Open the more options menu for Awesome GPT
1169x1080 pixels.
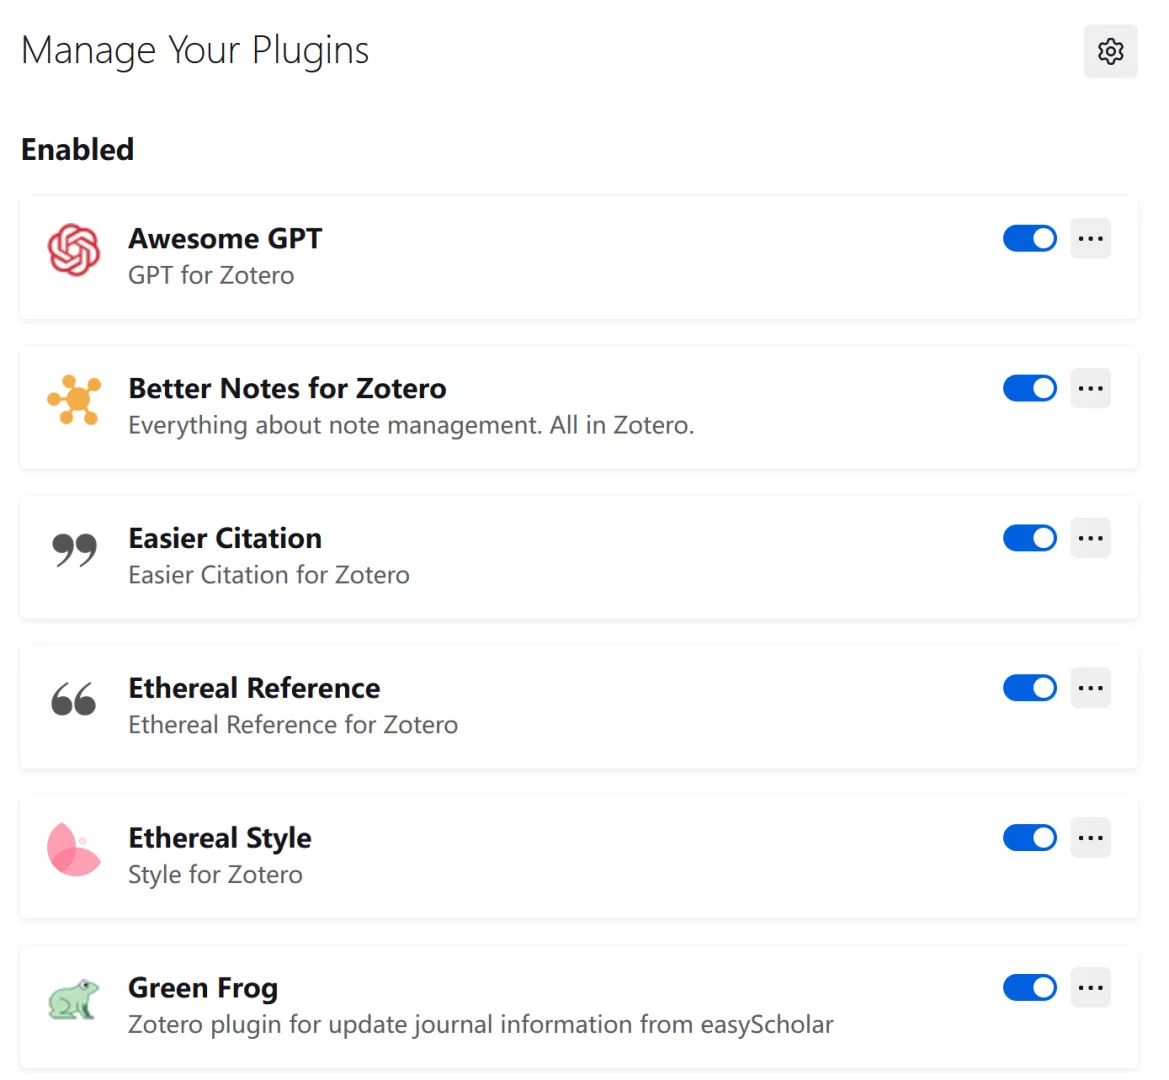pos(1090,239)
